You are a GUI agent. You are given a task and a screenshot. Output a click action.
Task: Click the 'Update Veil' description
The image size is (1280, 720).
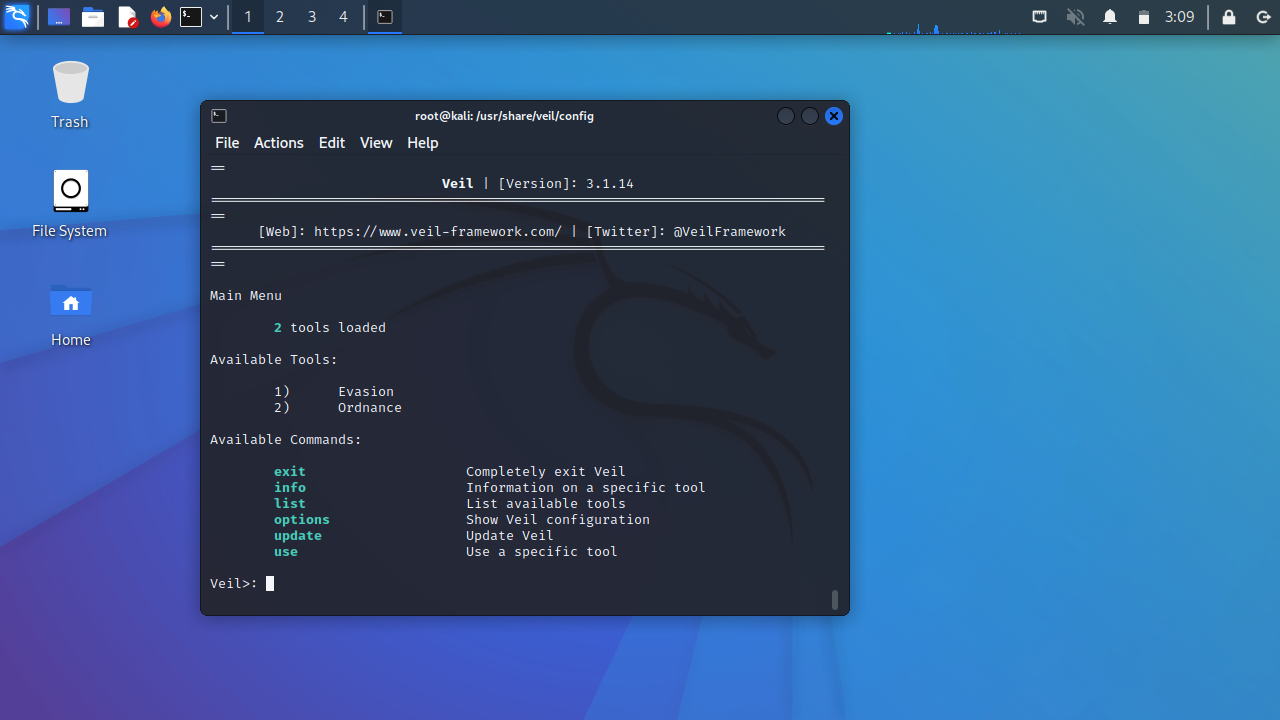pyautogui.click(x=510, y=536)
